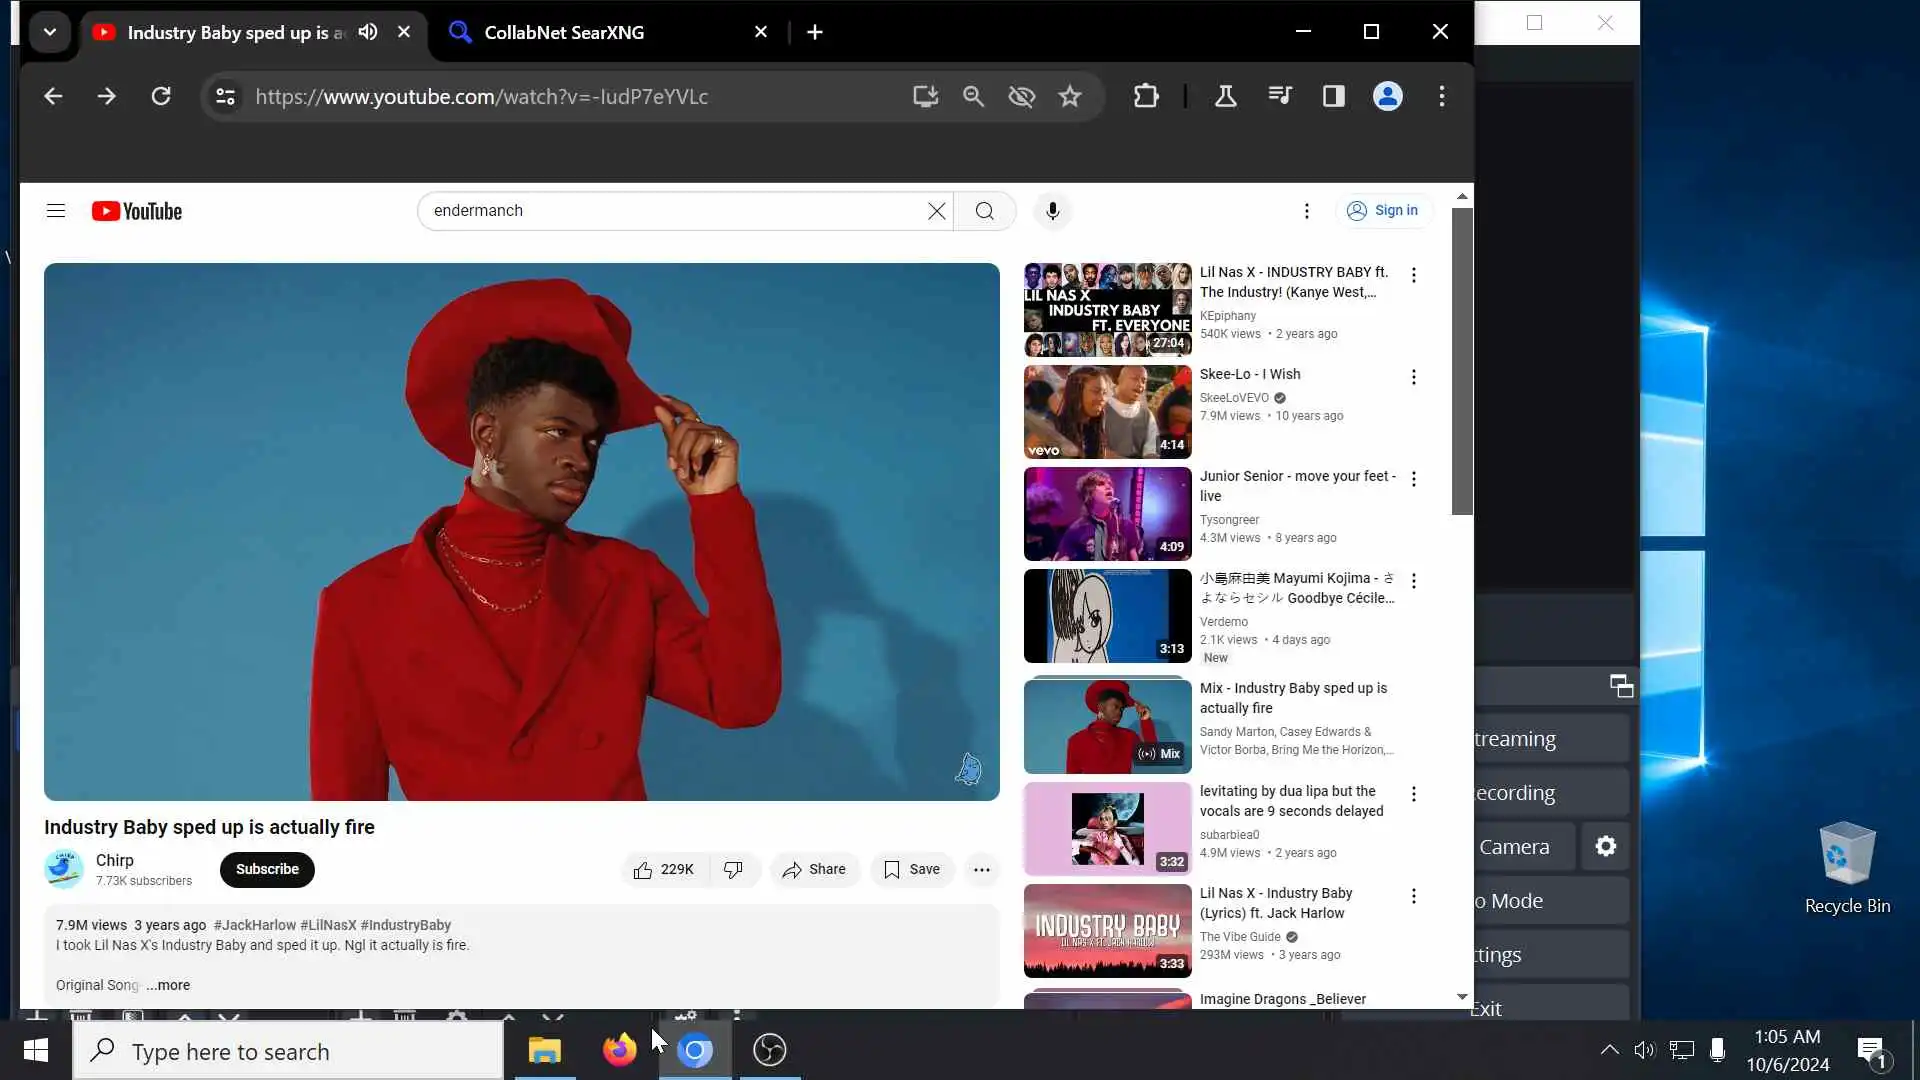Image resolution: width=1920 pixels, height=1080 pixels.
Task: Expand the description with ...more
Action: [168, 985]
